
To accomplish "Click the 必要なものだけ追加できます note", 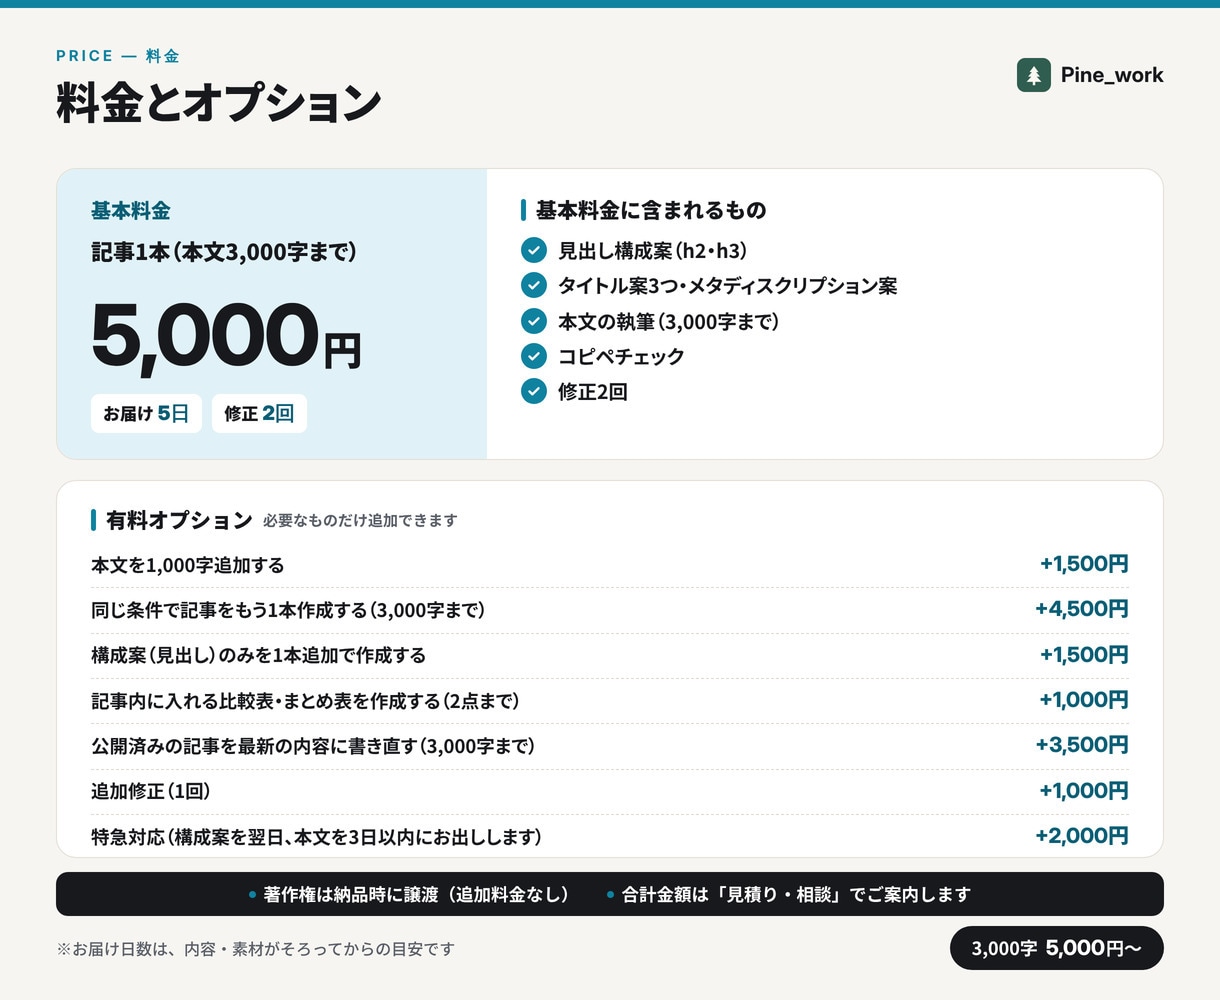I will coord(360,521).
